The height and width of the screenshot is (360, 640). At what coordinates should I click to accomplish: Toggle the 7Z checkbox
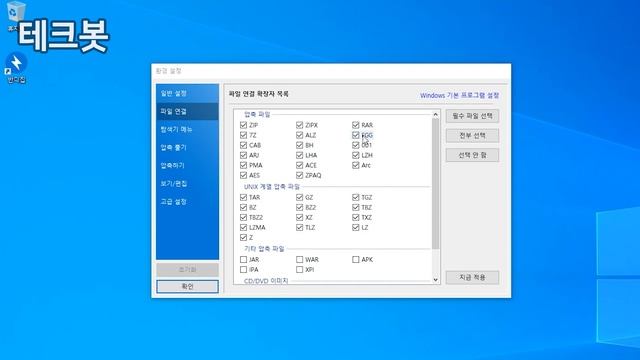point(244,135)
